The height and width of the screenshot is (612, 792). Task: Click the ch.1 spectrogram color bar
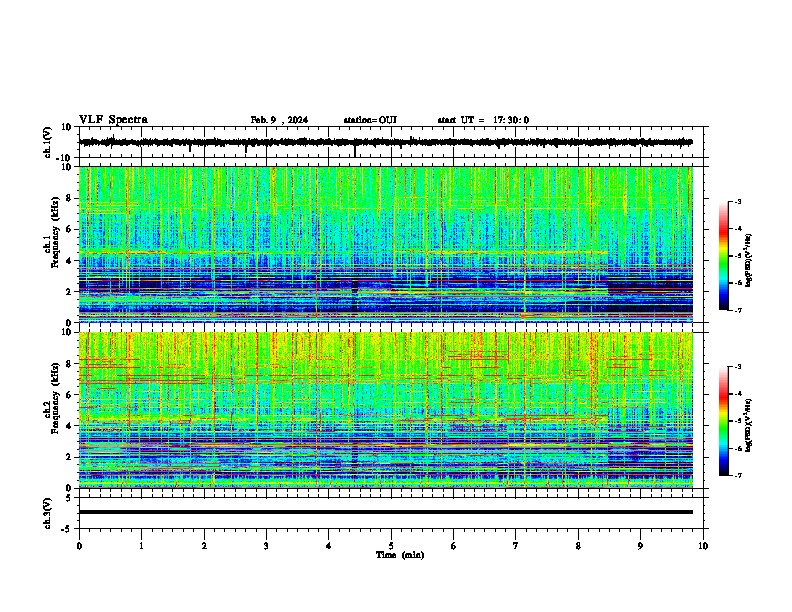click(x=724, y=256)
